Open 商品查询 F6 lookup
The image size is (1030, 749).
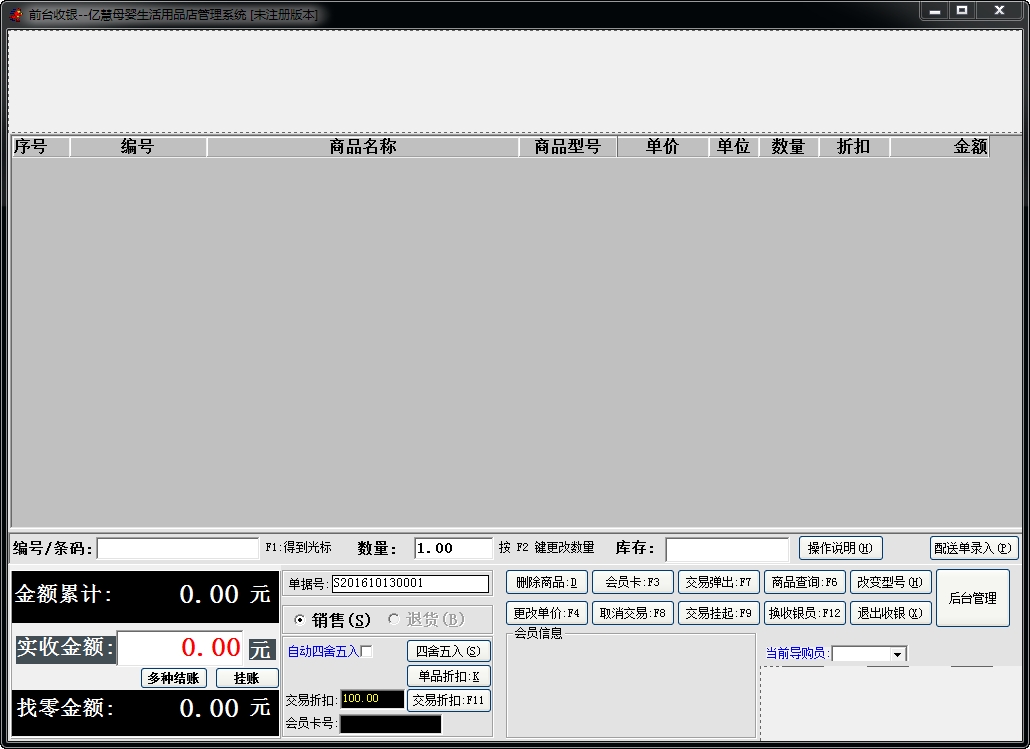coord(804,582)
